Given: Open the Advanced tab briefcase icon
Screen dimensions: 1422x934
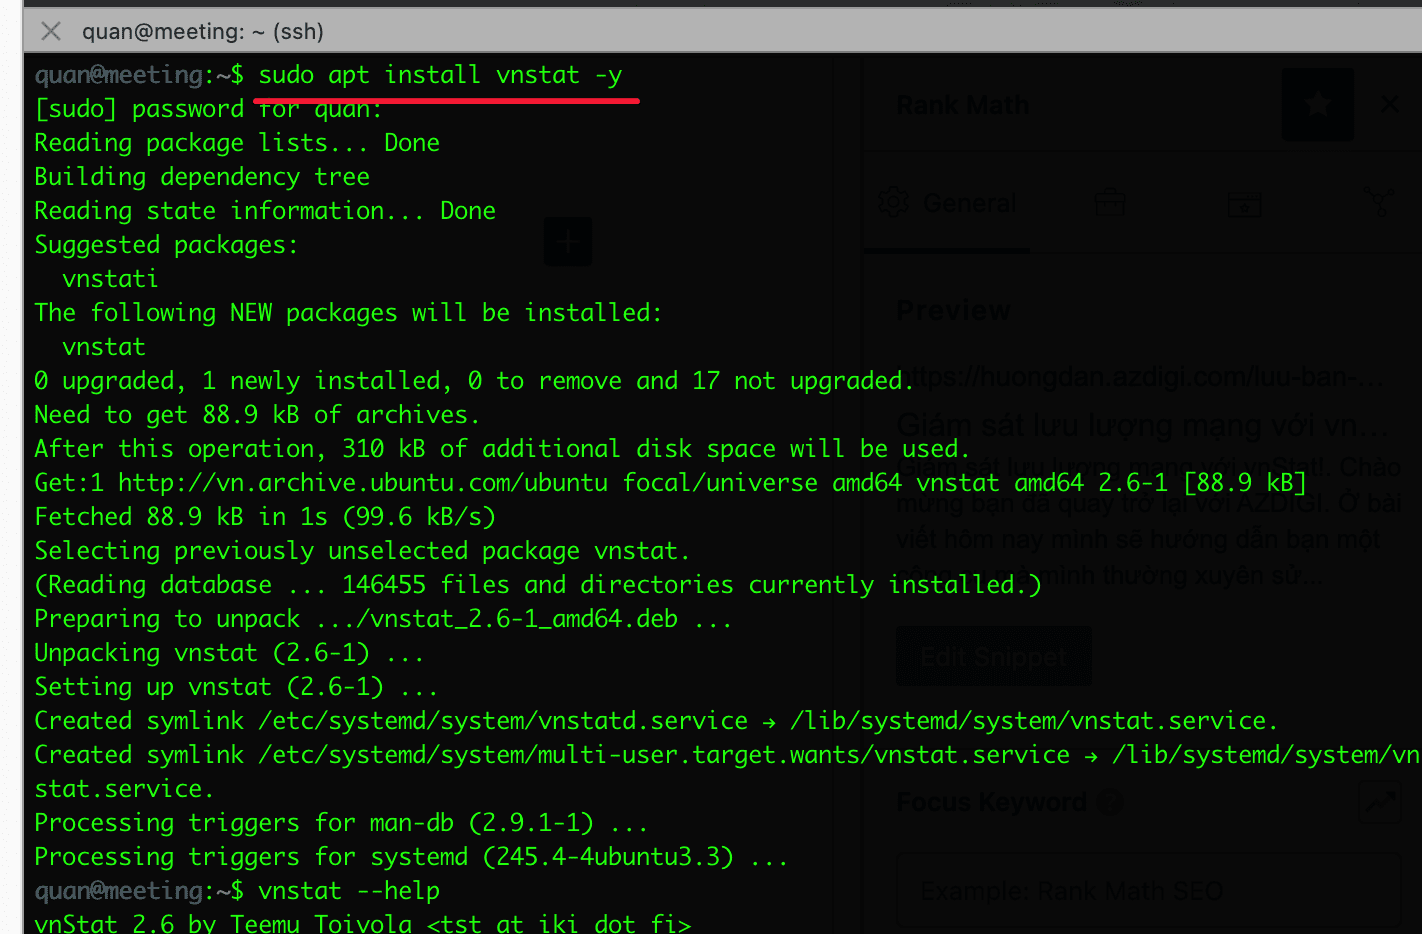Looking at the screenshot, I should (x=1109, y=204).
